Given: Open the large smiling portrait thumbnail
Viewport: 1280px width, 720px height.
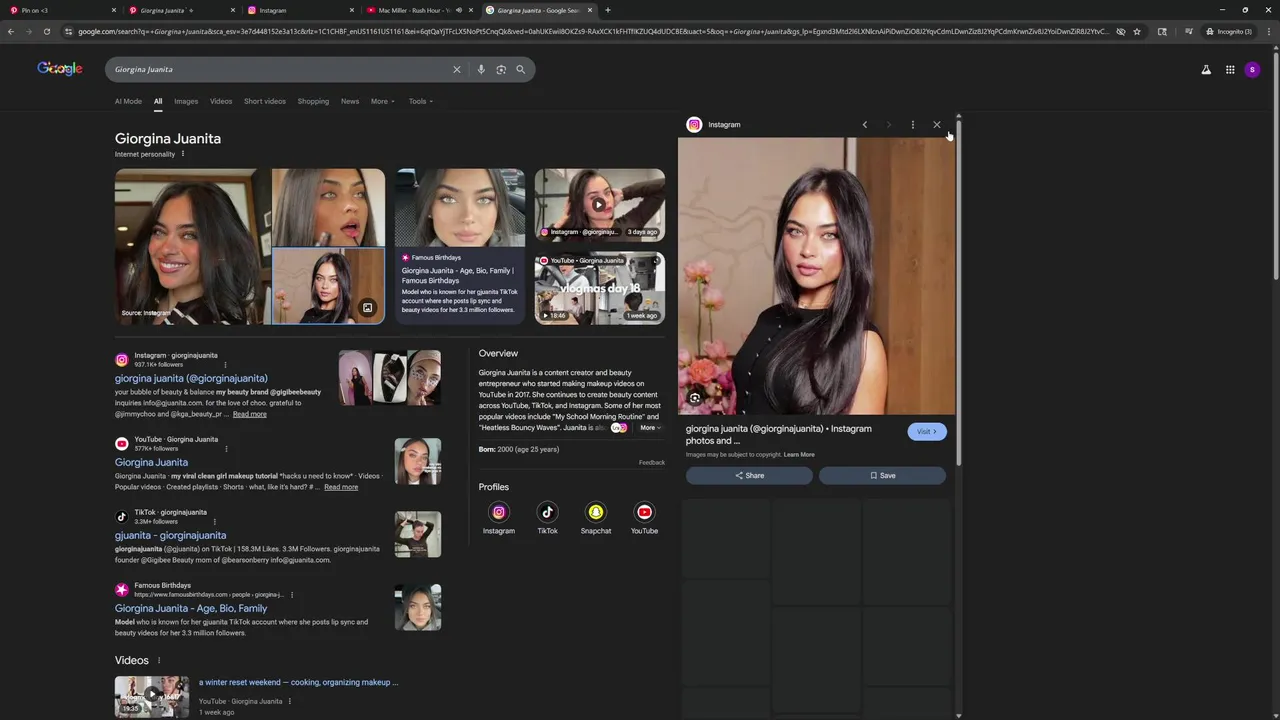Looking at the screenshot, I should point(192,246).
